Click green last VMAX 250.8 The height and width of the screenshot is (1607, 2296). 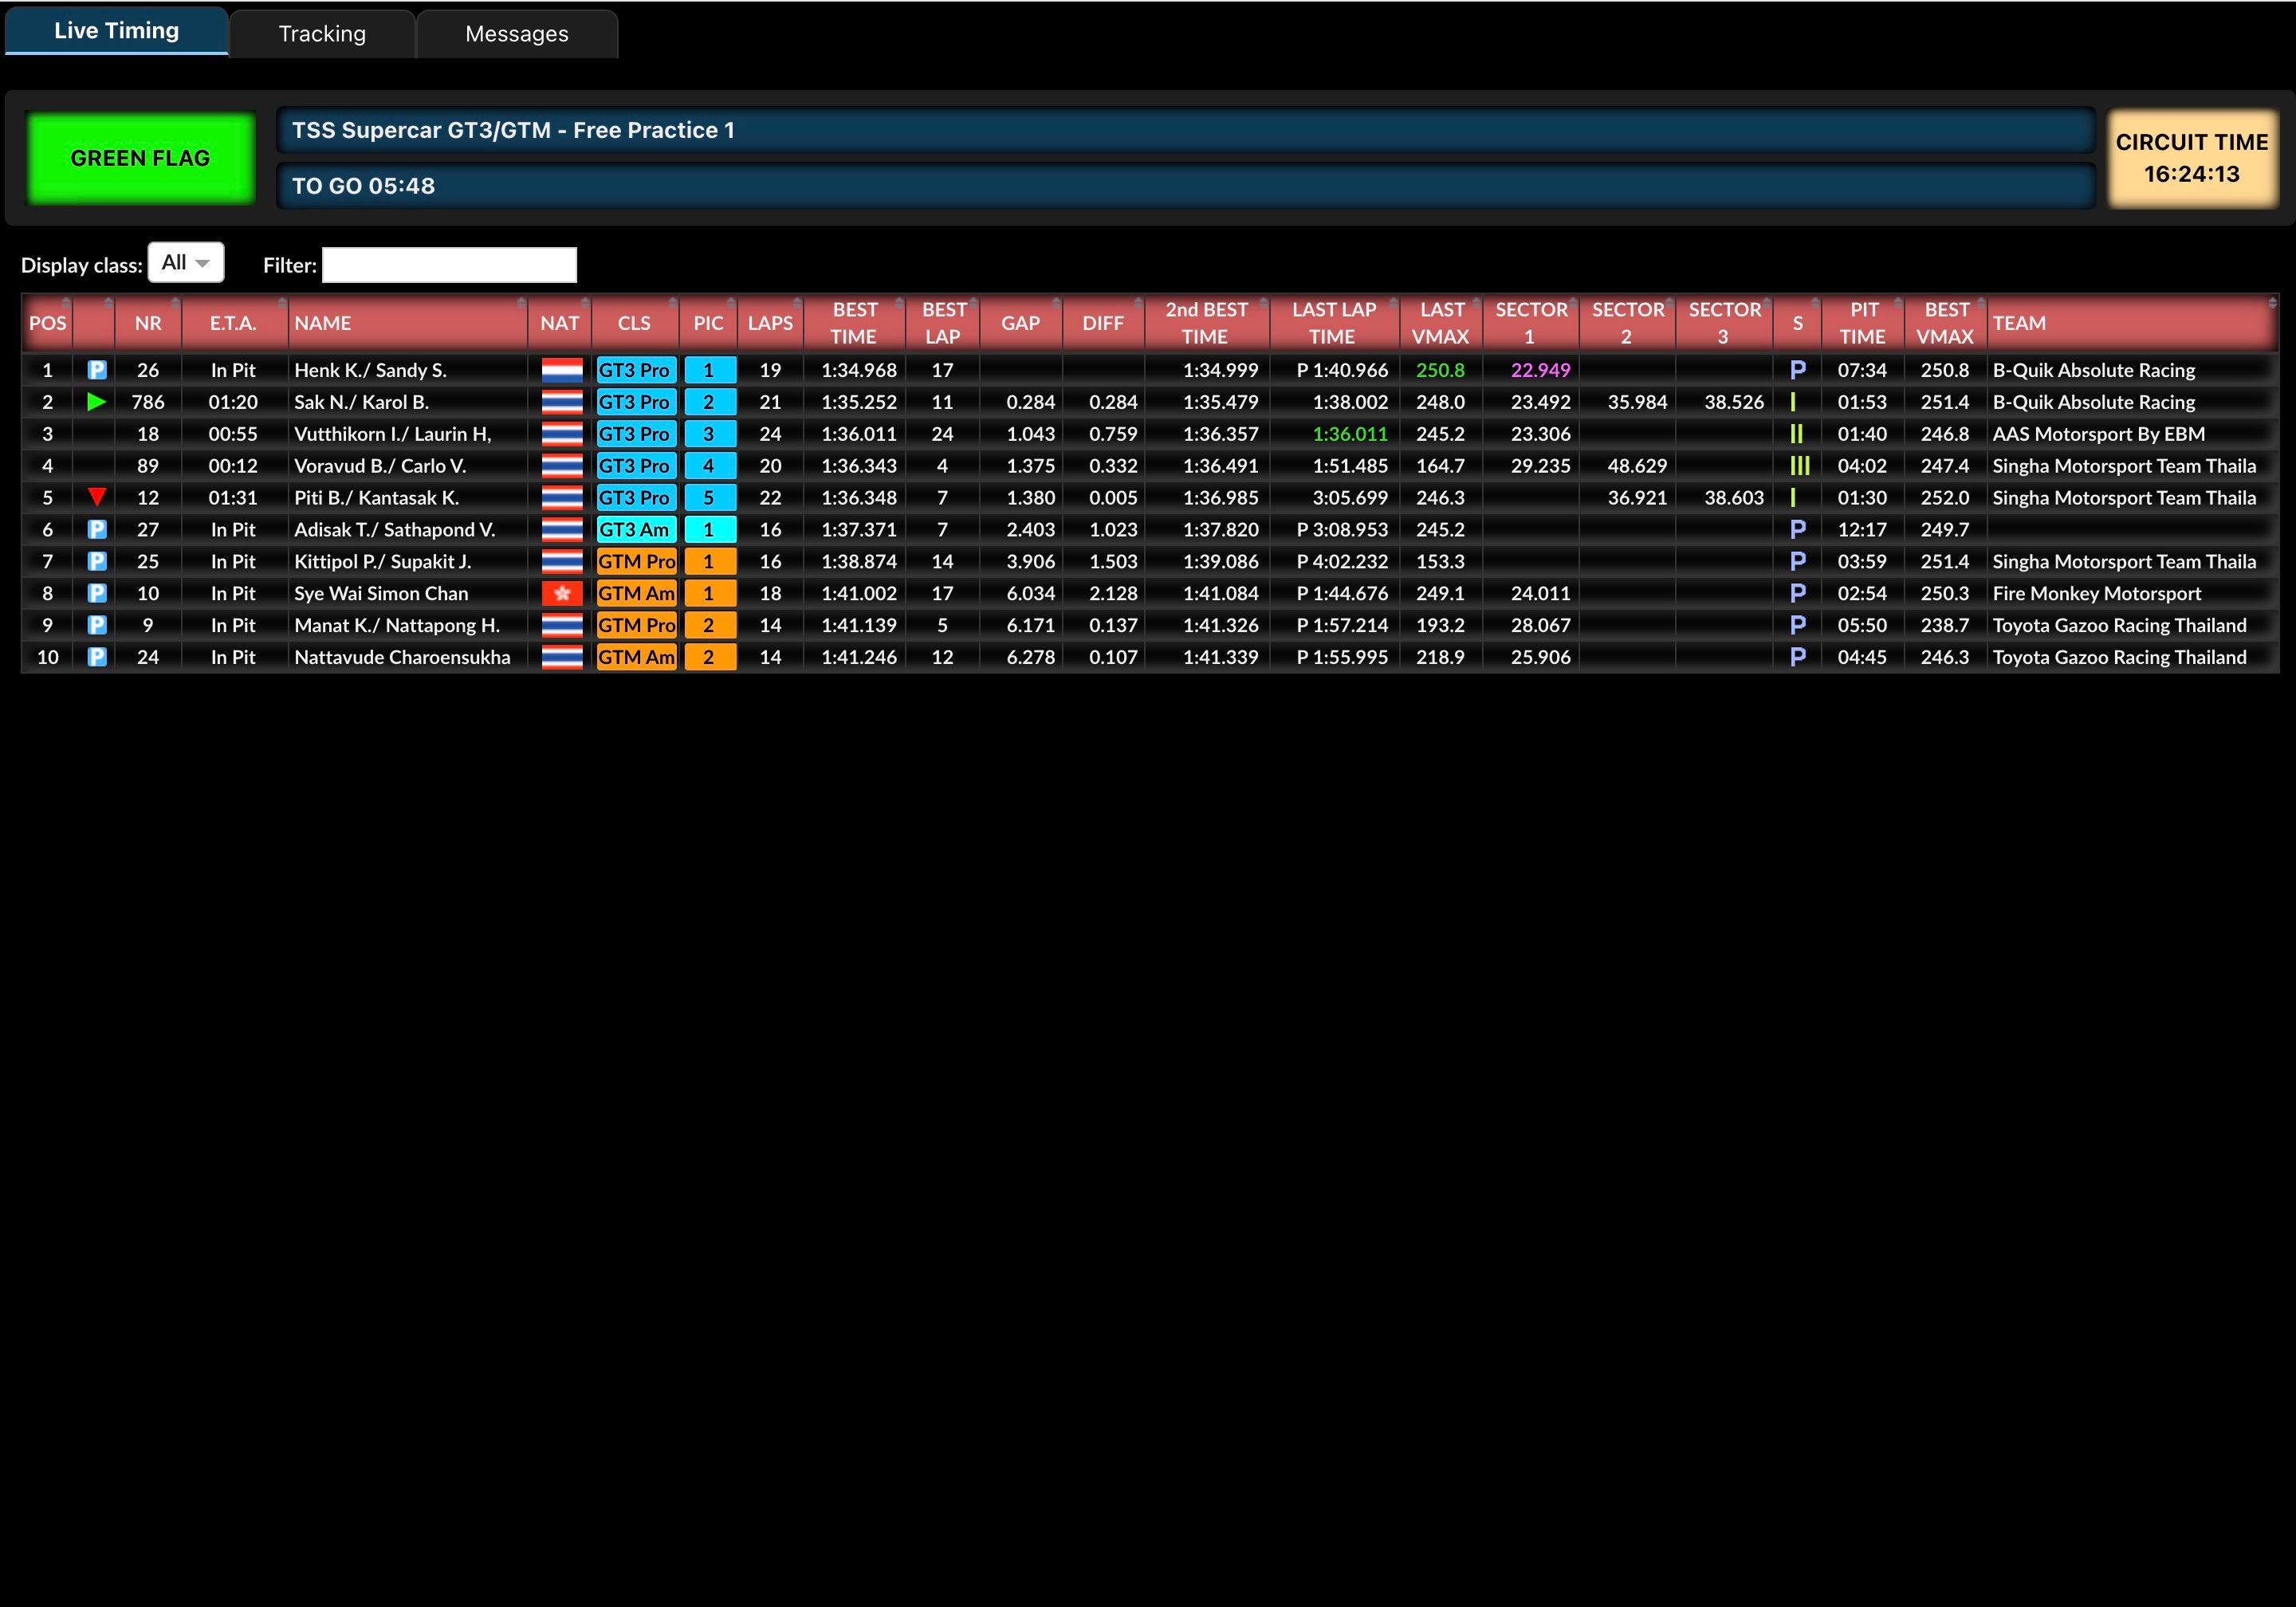1440,370
